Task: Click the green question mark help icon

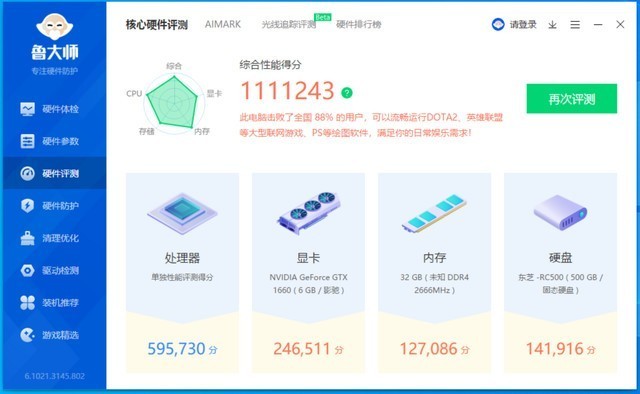Action: [347, 93]
